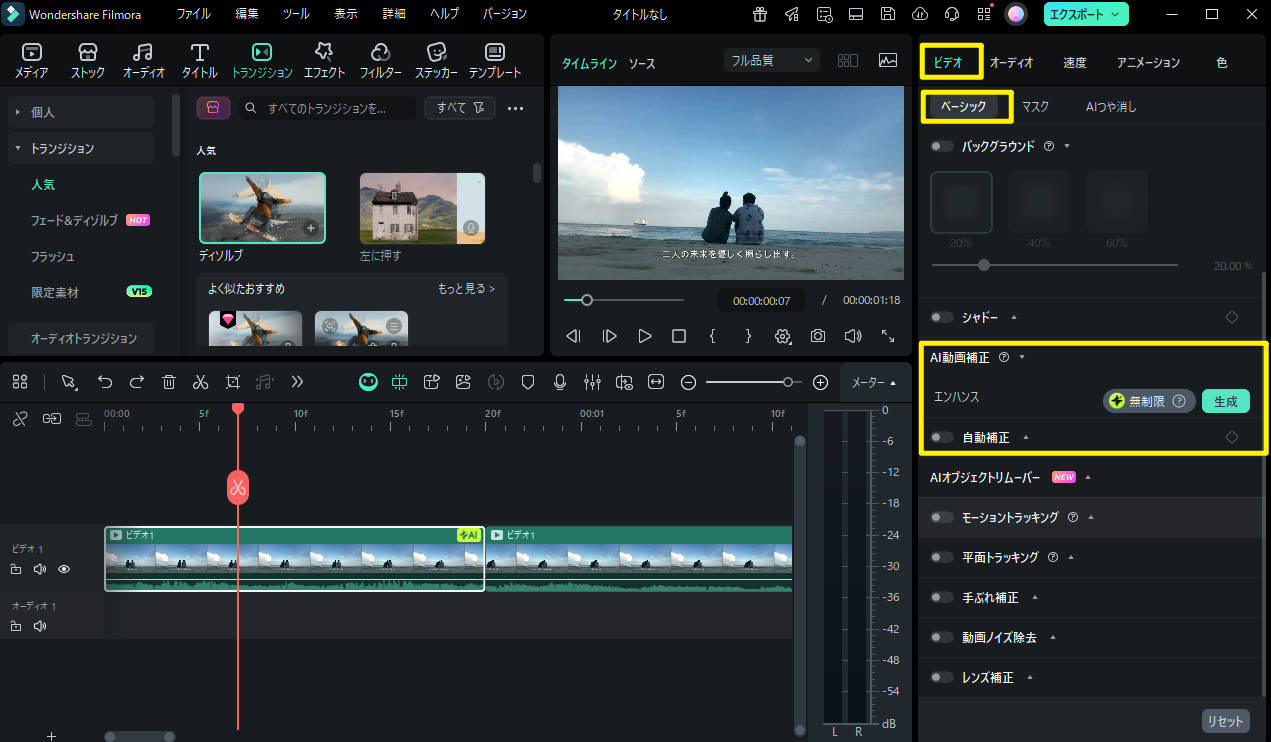Image resolution: width=1271 pixels, height=742 pixels.
Task: Open the voiceover recording microphone icon
Action: 560,381
